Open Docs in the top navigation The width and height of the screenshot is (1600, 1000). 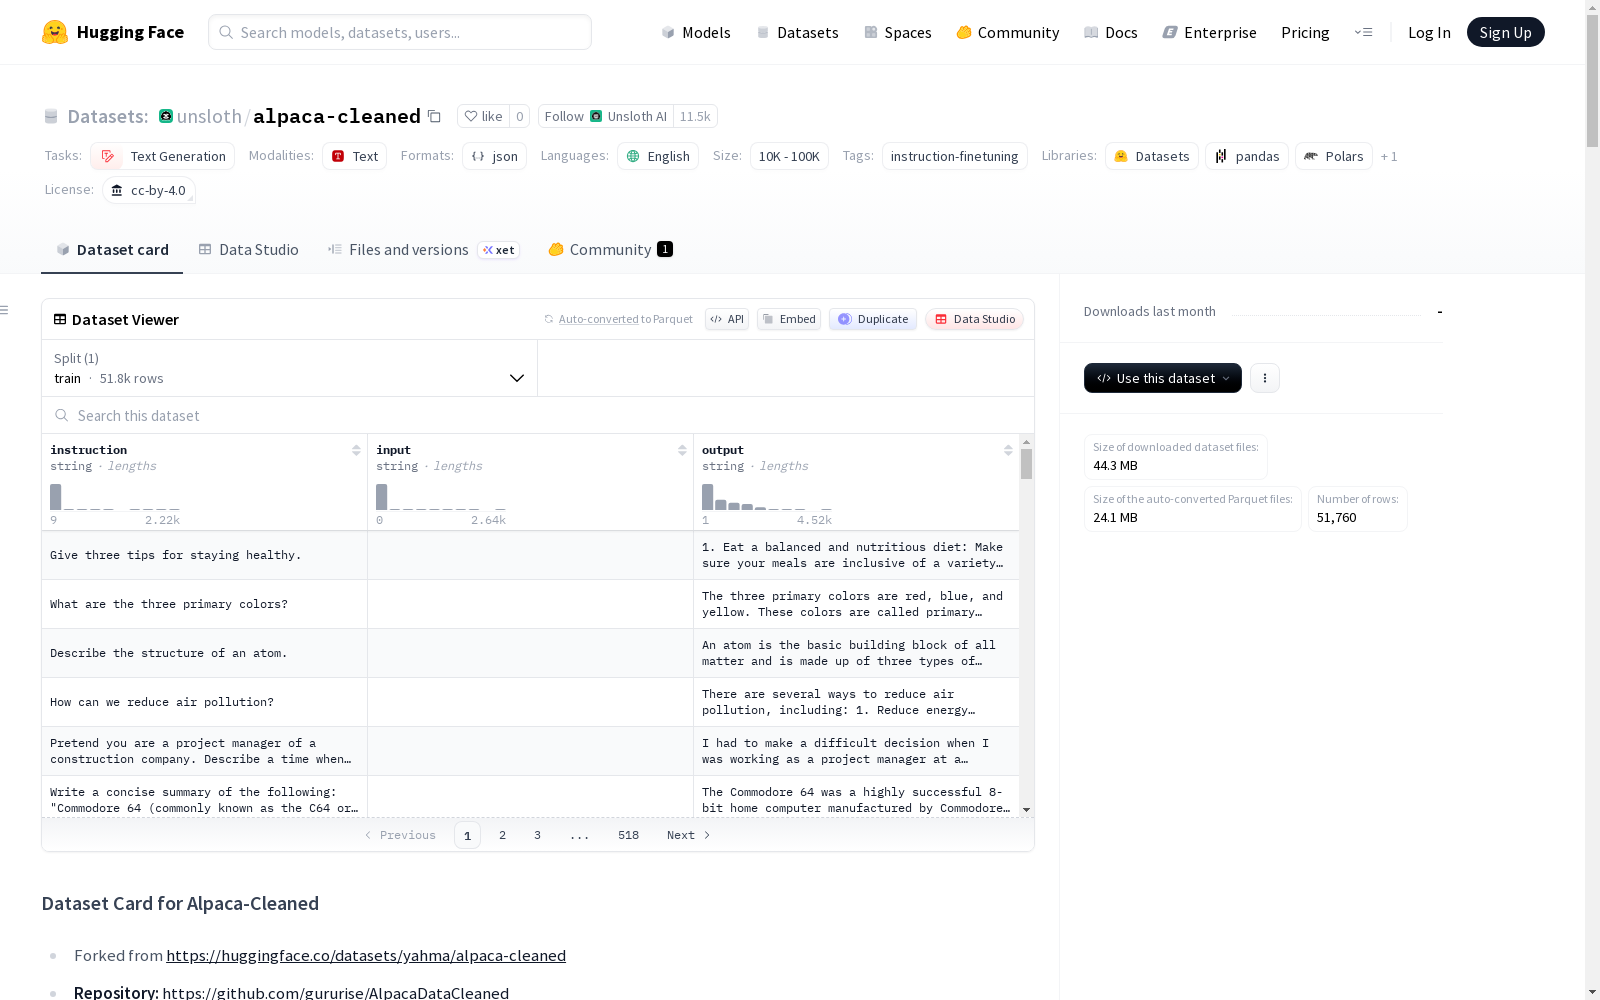point(1111,32)
